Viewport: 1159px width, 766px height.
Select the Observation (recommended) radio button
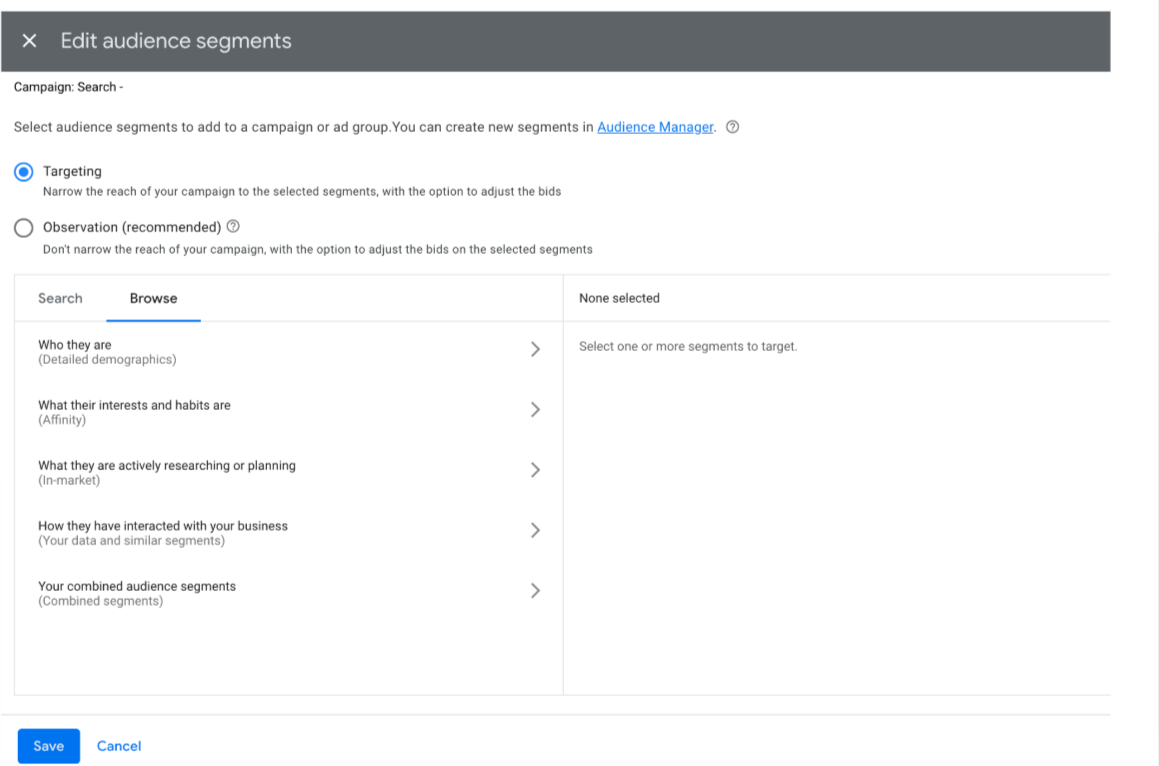(24, 228)
